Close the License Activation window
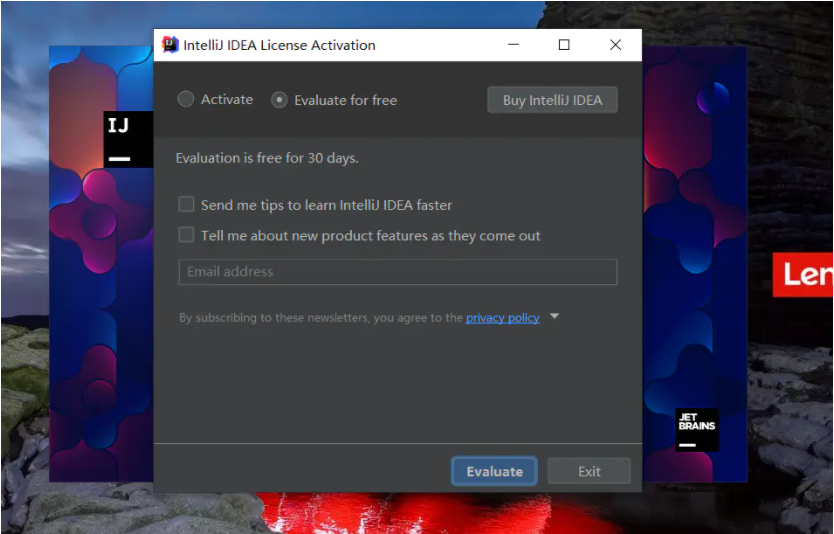 (x=615, y=45)
